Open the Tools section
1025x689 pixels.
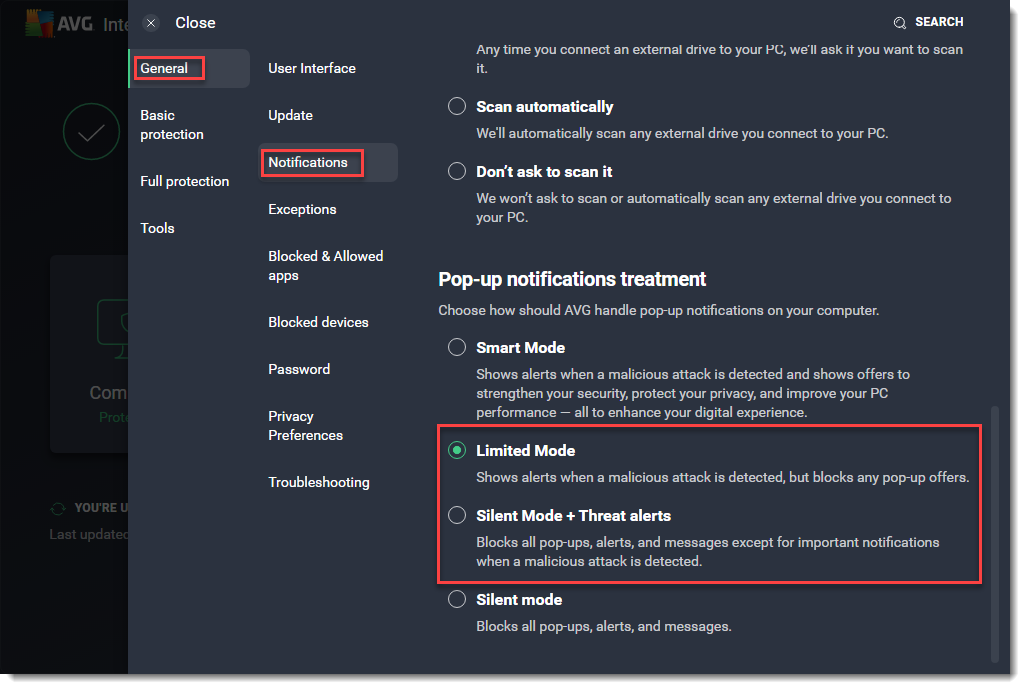pos(157,228)
